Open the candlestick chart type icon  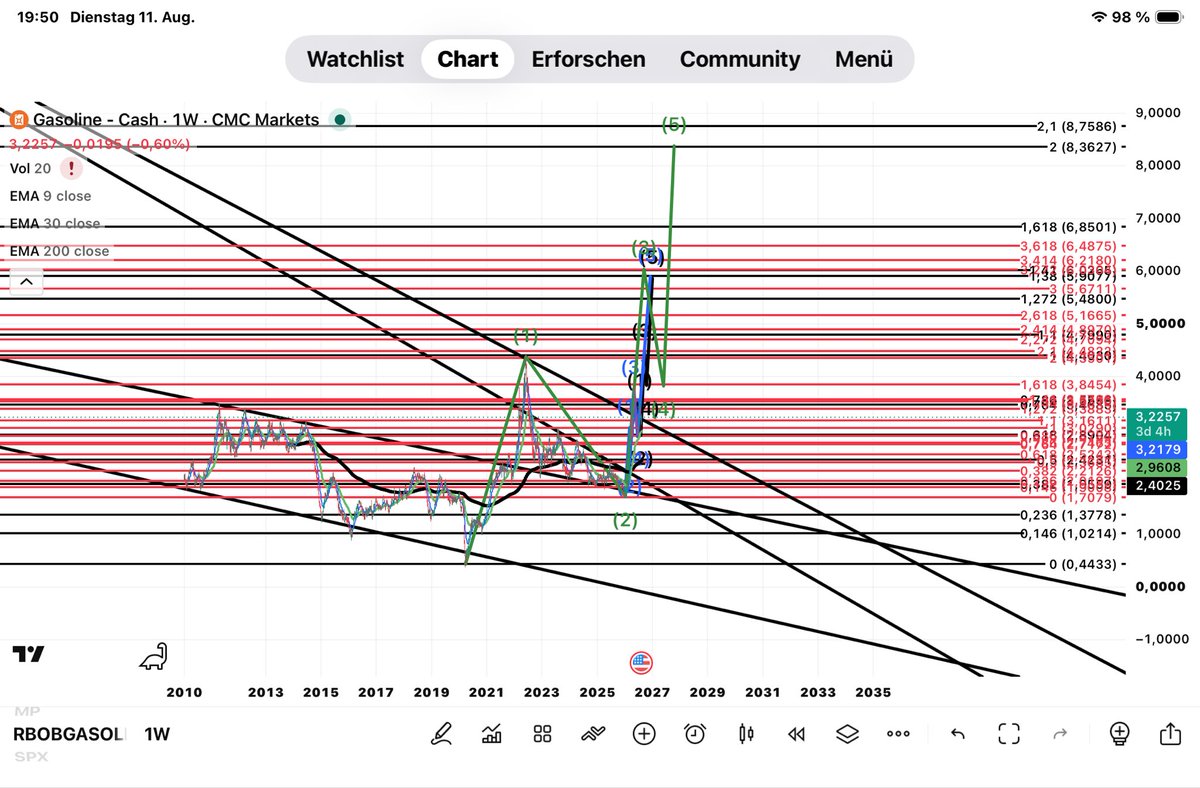click(746, 734)
